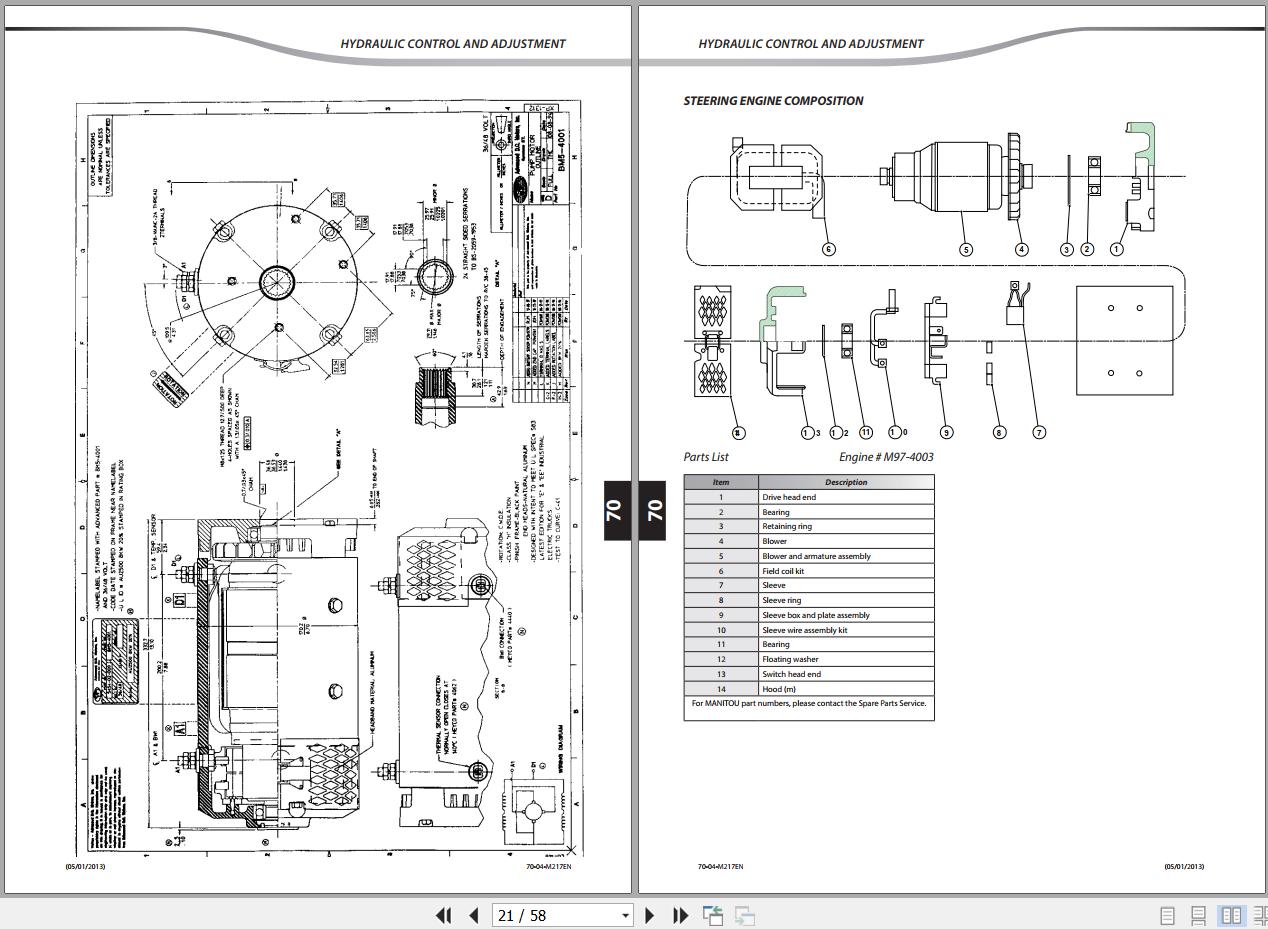The image size is (1268, 929).
Task: Click callout number 9 in the diagram
Action: point(946,432)
